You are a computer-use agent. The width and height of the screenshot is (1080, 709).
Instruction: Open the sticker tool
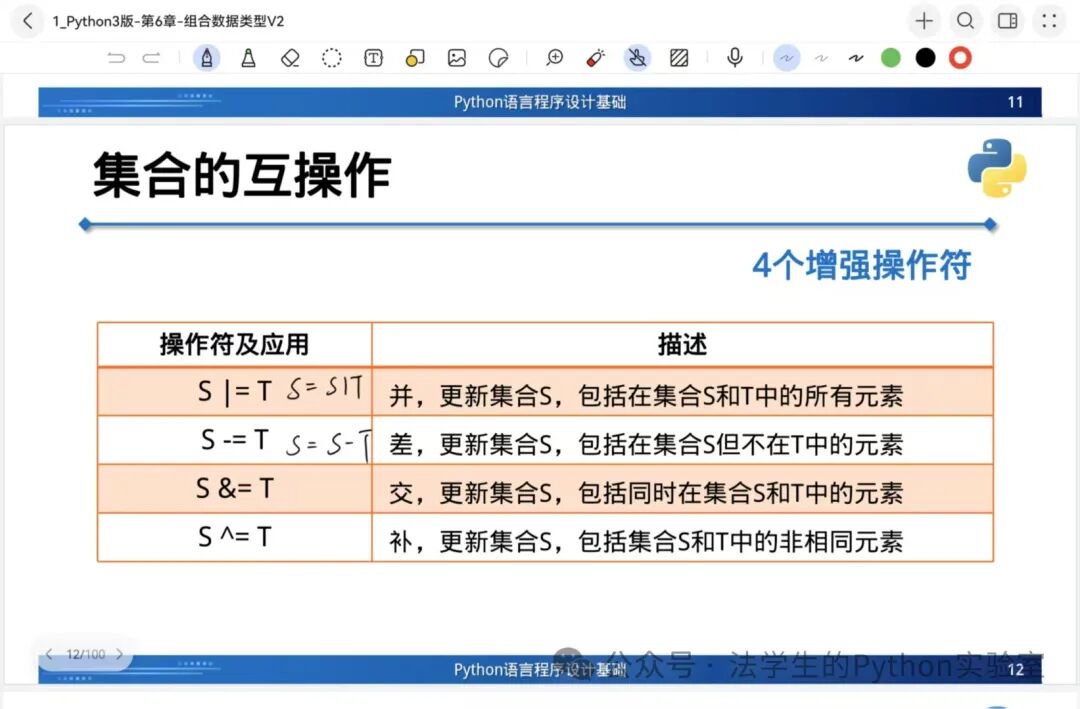tap(498, 58)
